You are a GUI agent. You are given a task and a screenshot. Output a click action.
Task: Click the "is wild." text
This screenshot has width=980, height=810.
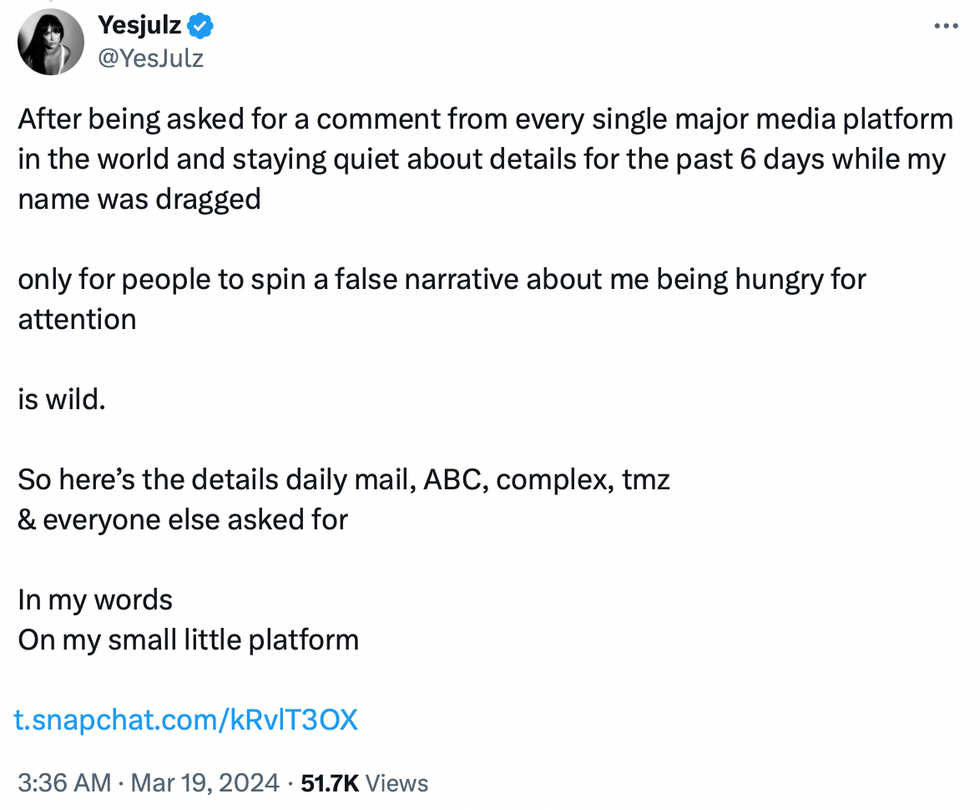tap(61, 399)
